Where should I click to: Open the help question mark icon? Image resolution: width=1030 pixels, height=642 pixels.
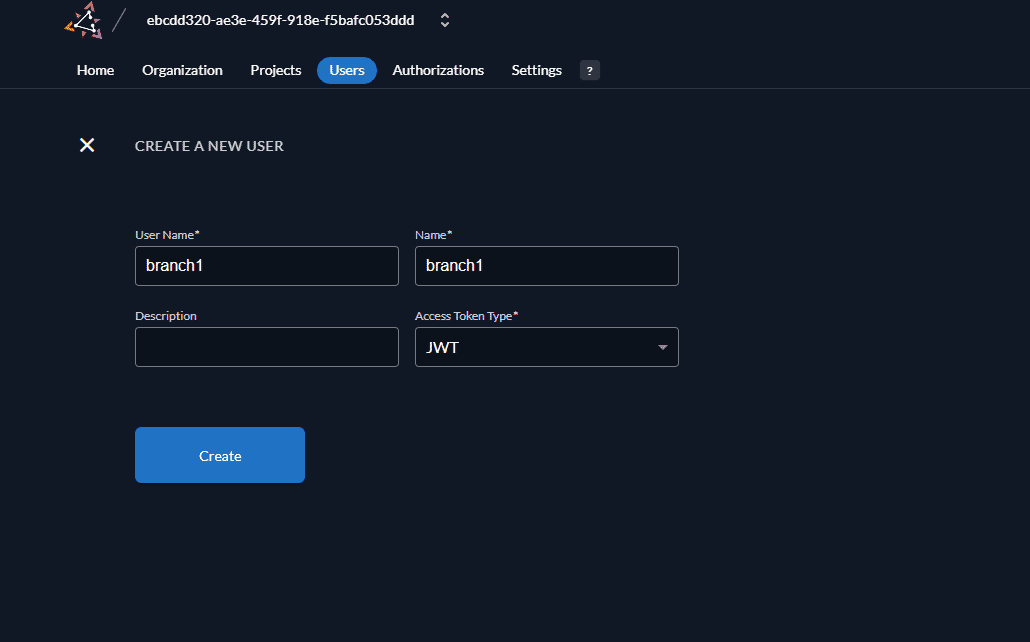coord(589,70)
